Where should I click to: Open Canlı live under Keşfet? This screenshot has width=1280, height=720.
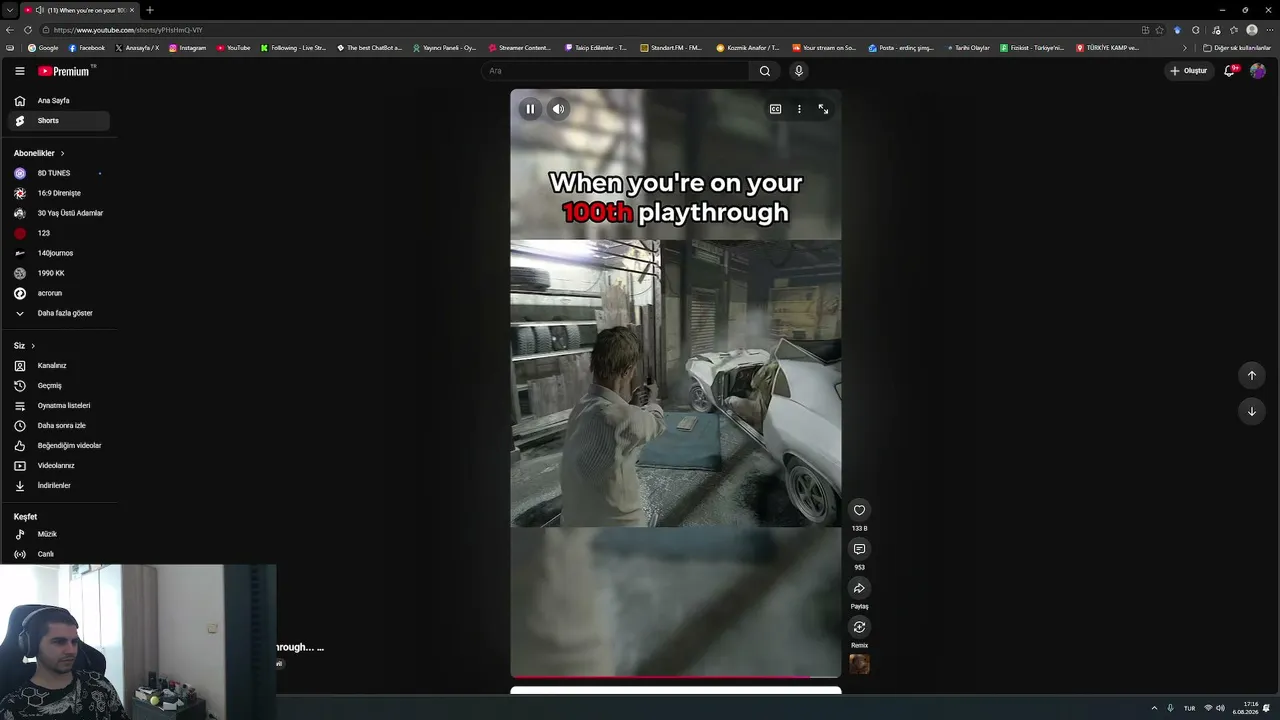(x=59, y=554)
